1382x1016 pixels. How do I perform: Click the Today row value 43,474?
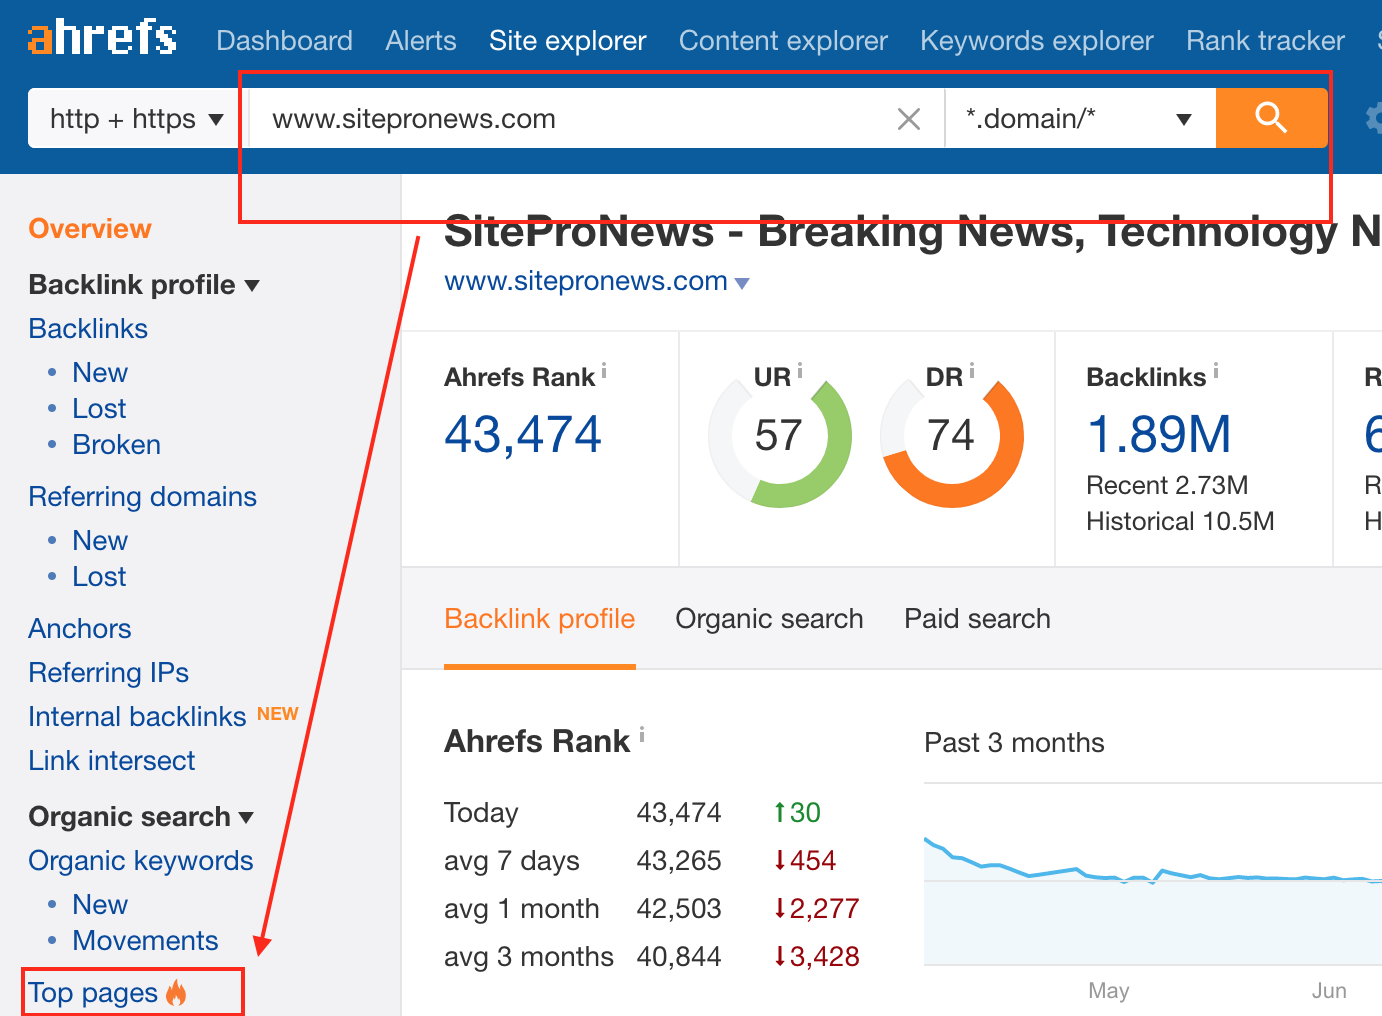click(x=679, y=813)
